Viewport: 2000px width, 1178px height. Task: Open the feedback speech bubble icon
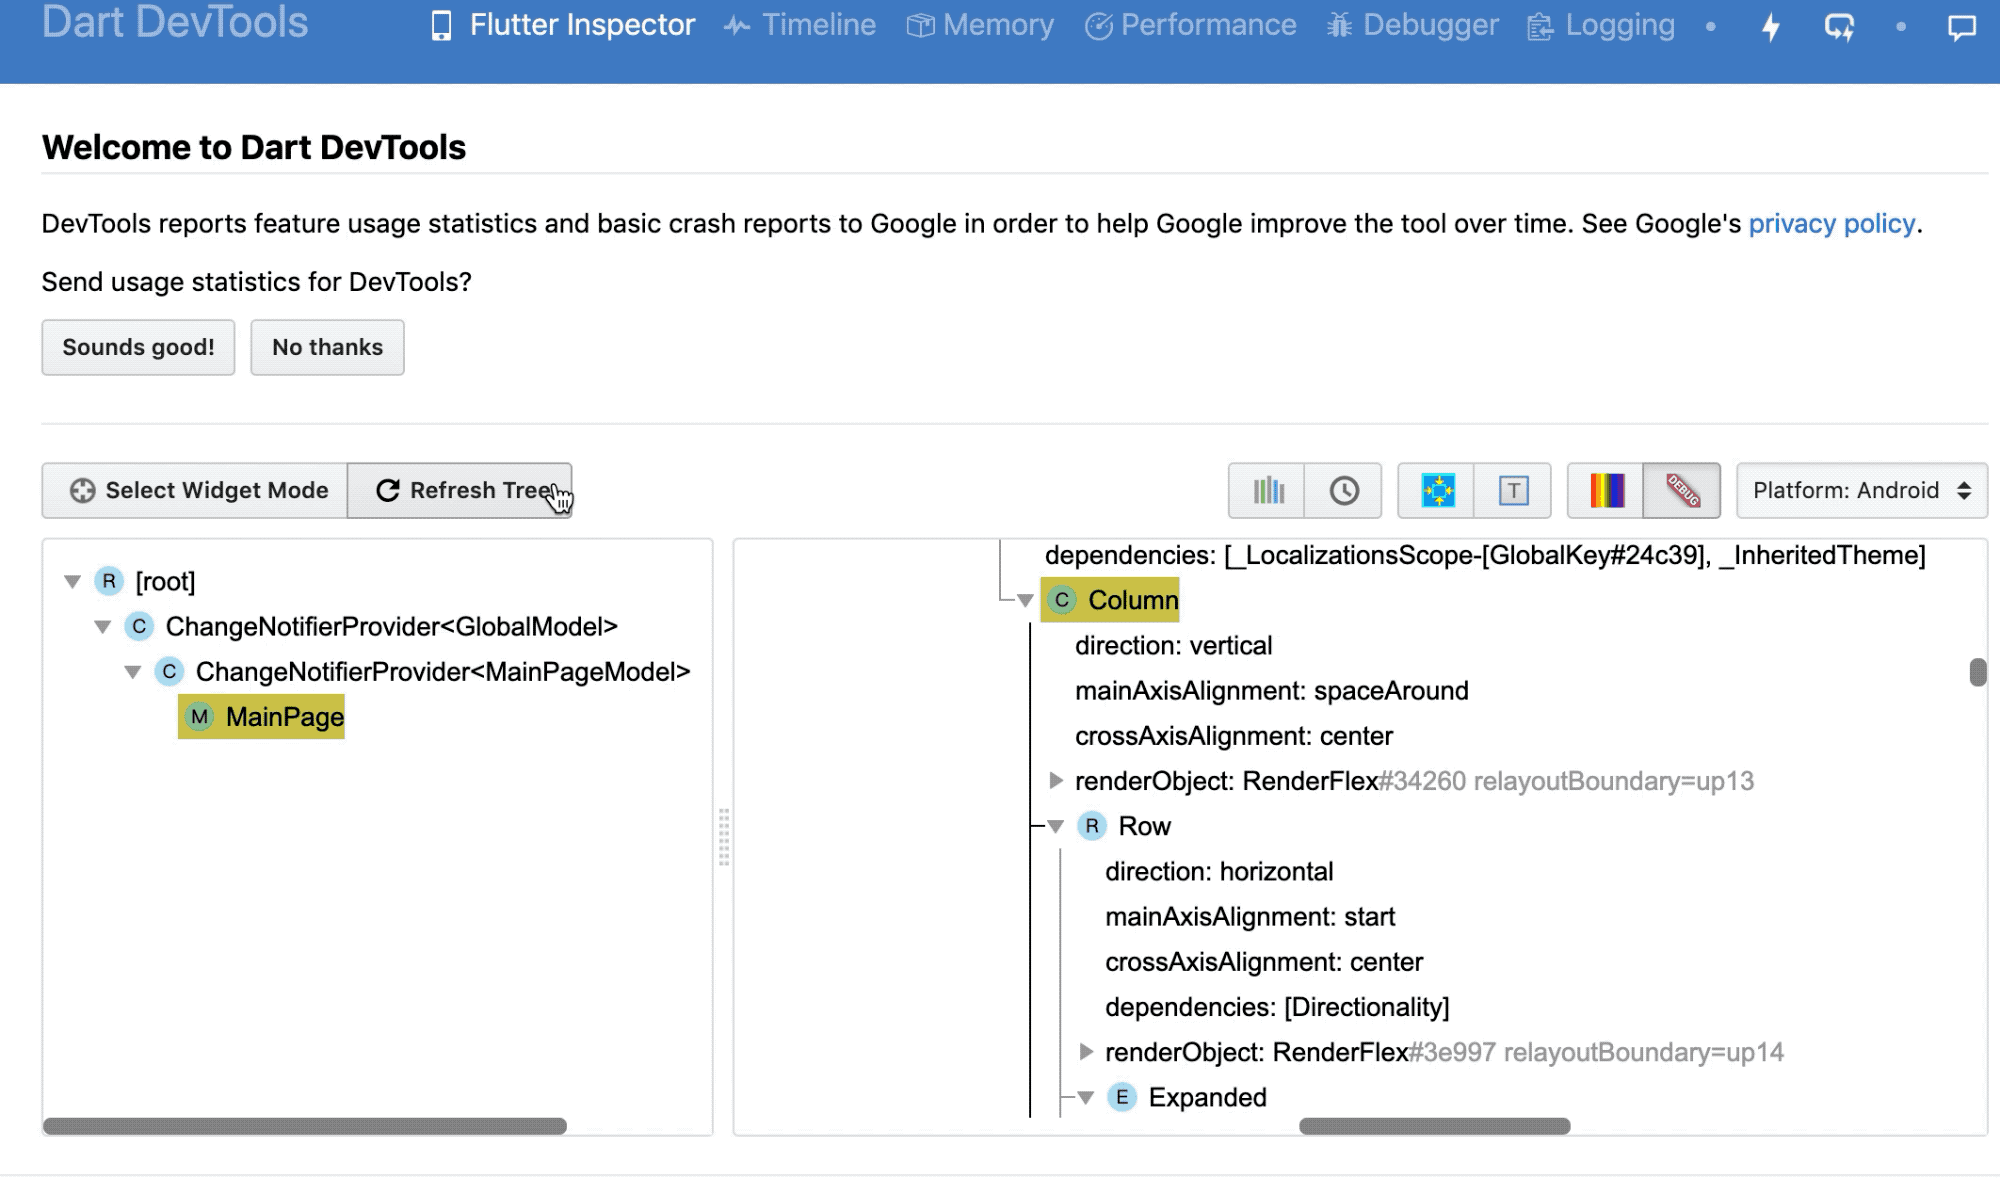pyautogui.click(x=1962, y=27)
